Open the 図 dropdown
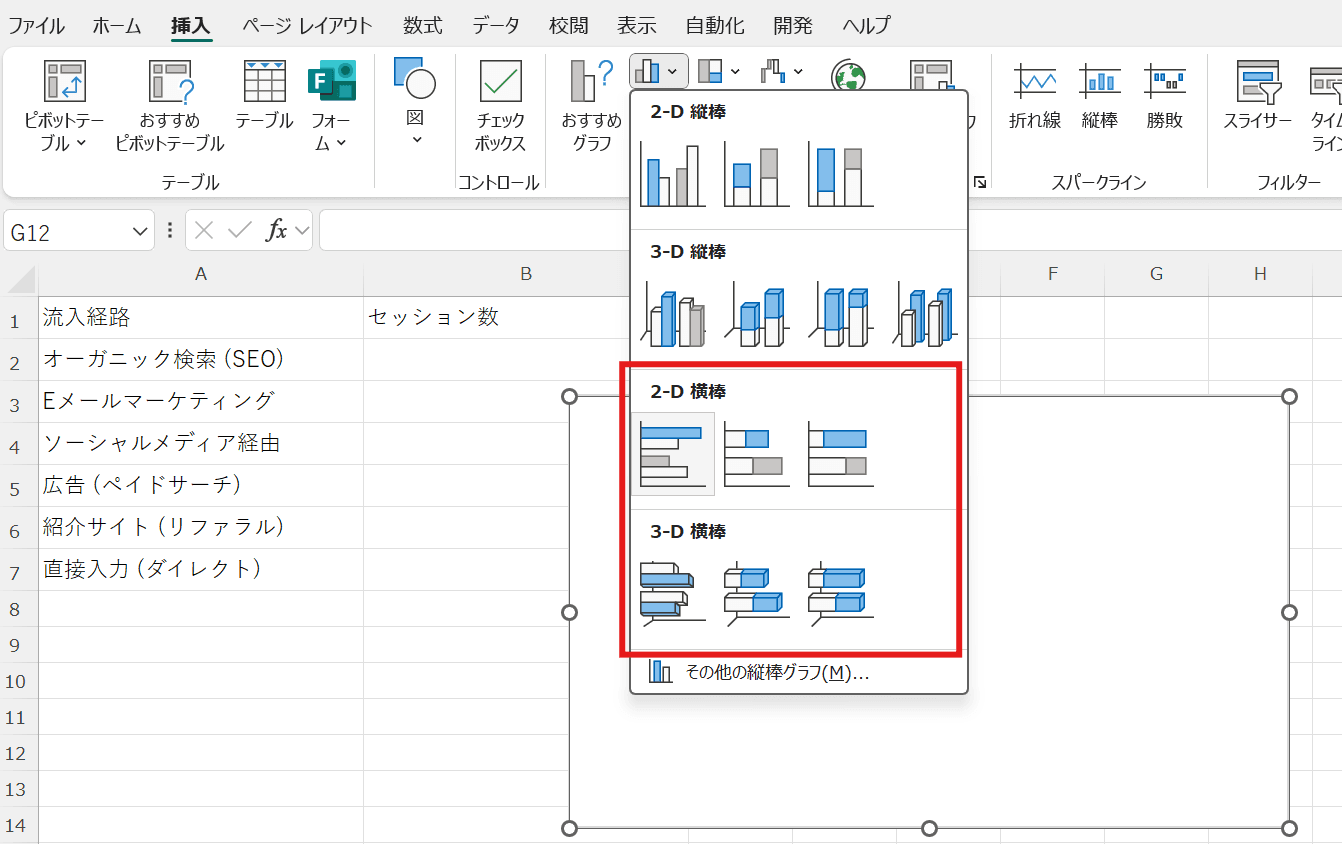 coord(413,95)
